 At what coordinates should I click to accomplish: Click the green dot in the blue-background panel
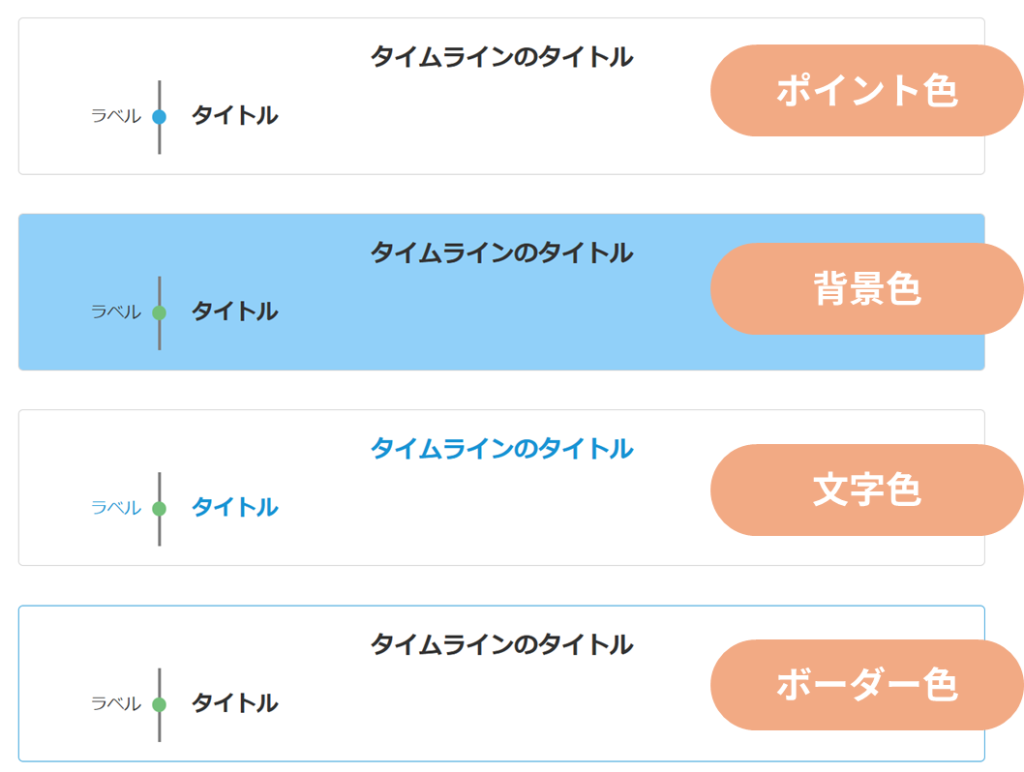159,313
